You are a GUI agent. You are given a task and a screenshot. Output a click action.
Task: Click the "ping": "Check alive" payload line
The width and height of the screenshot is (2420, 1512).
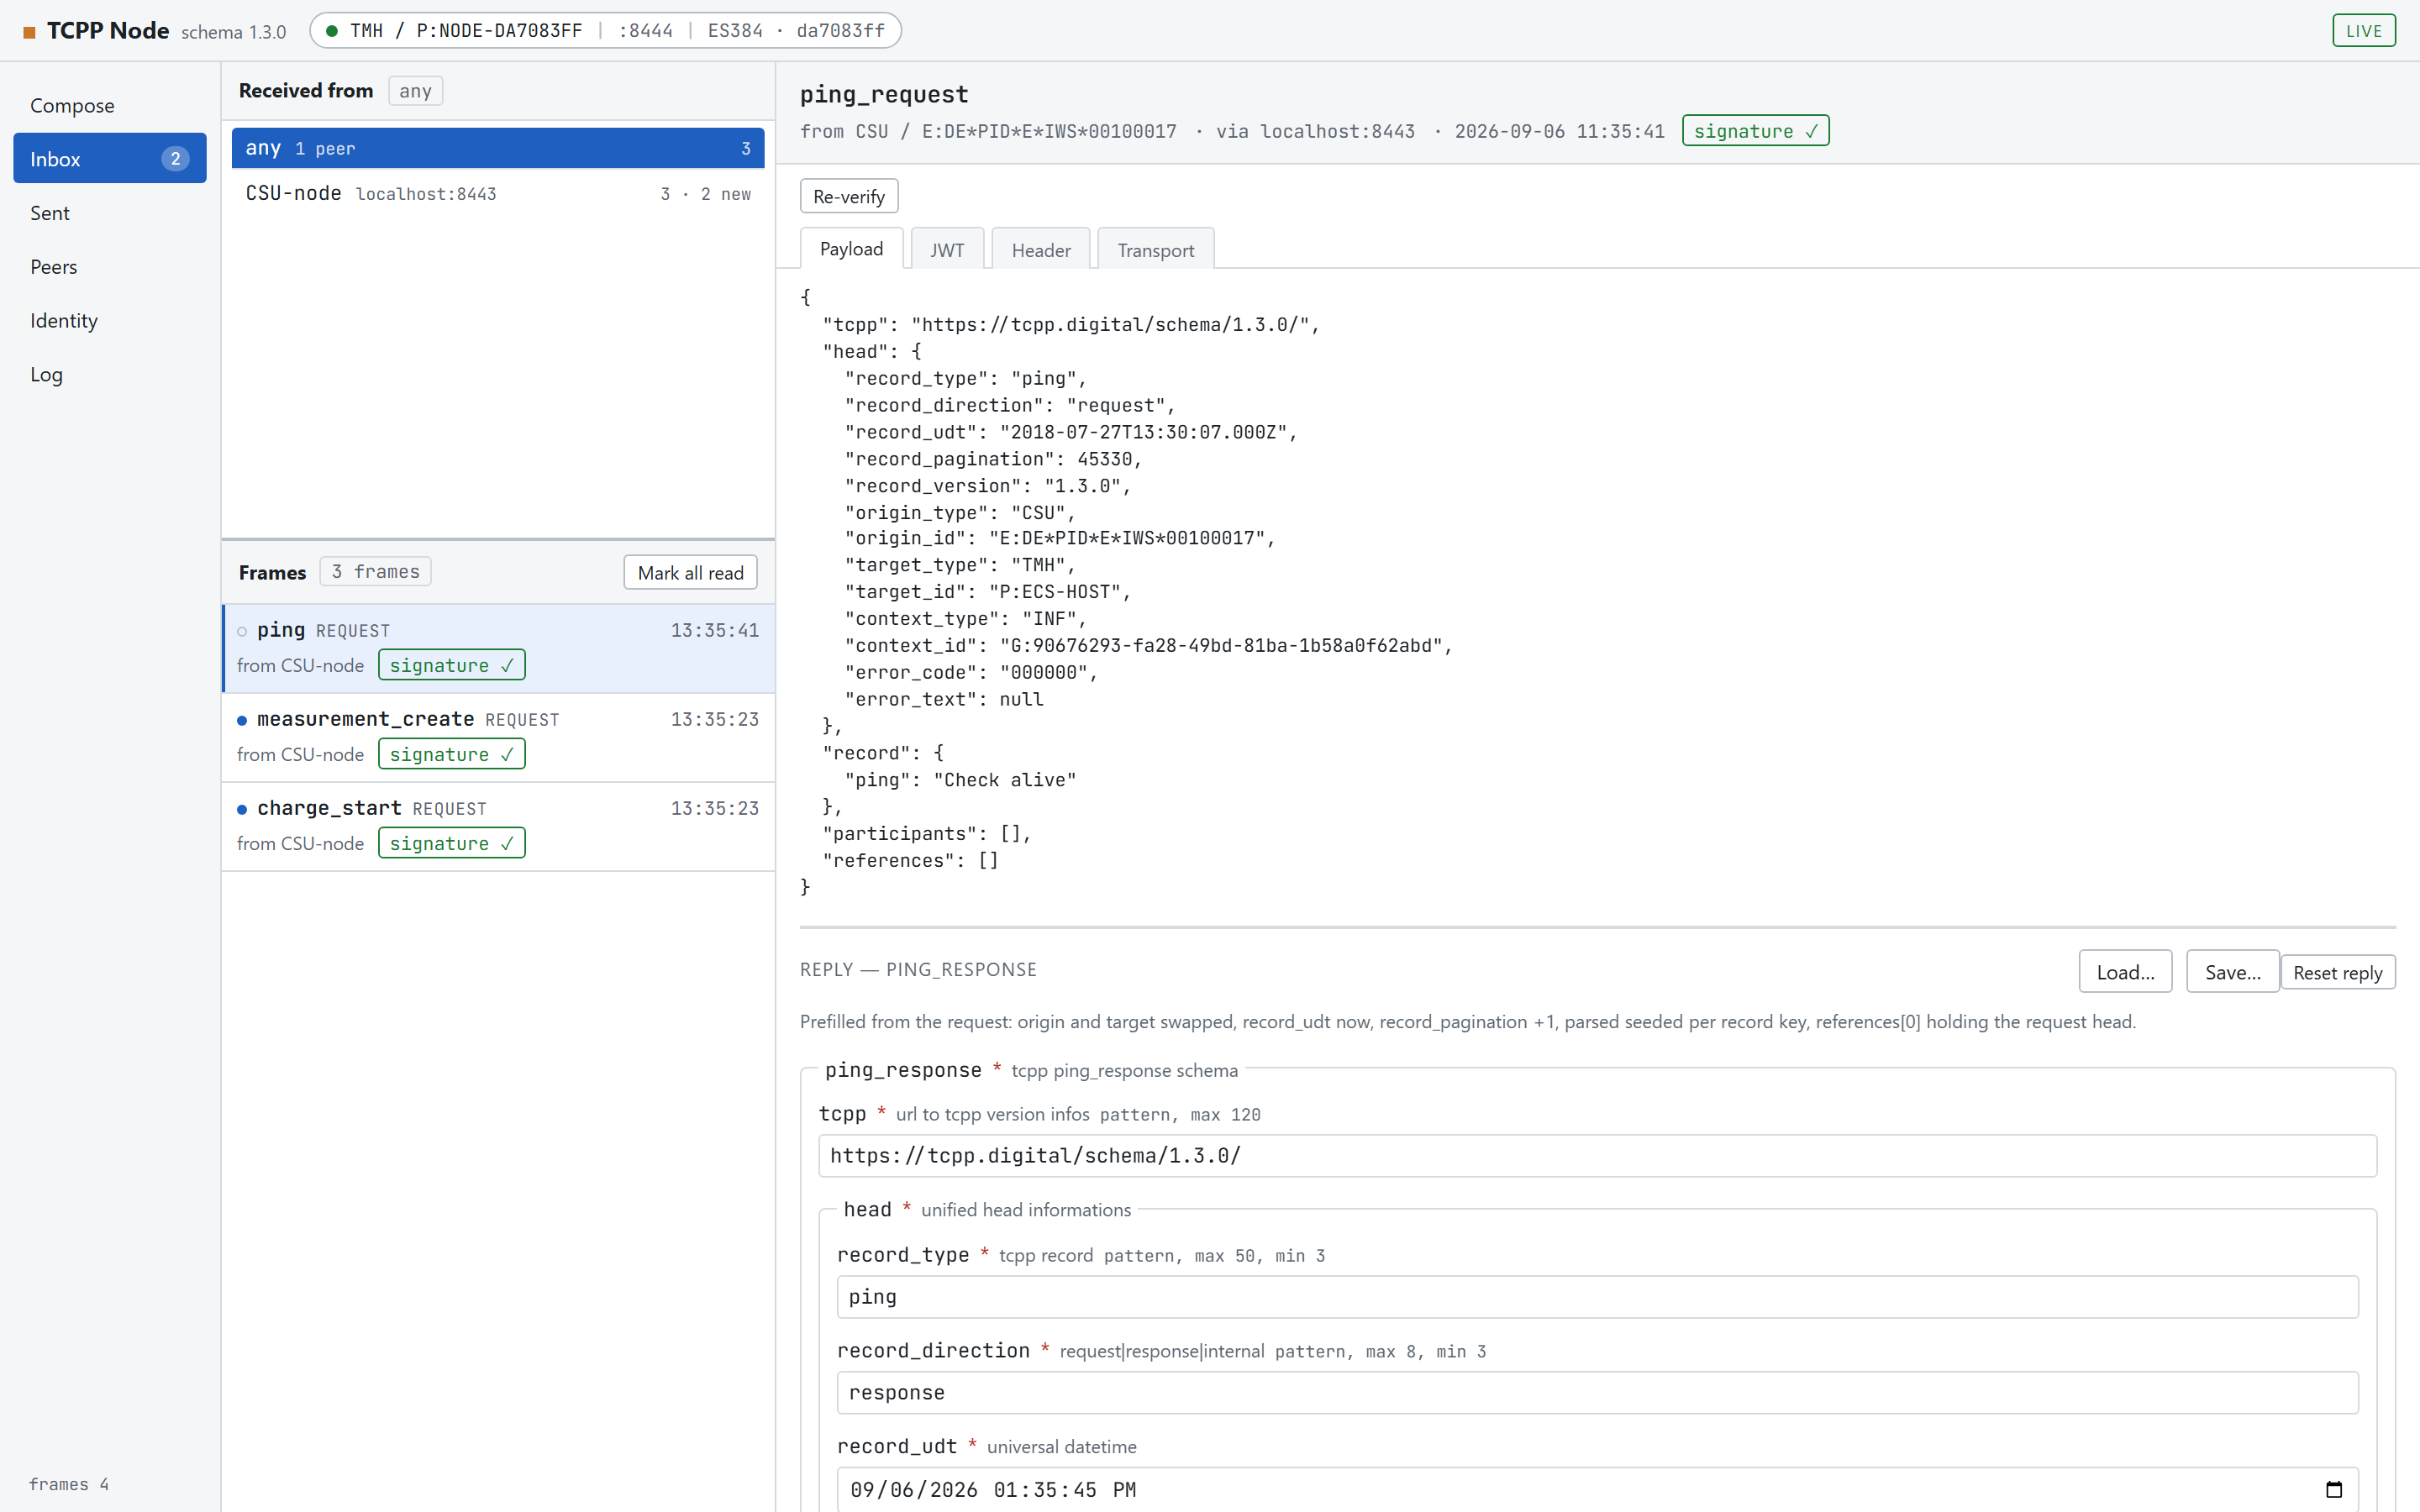pos(960,780)
